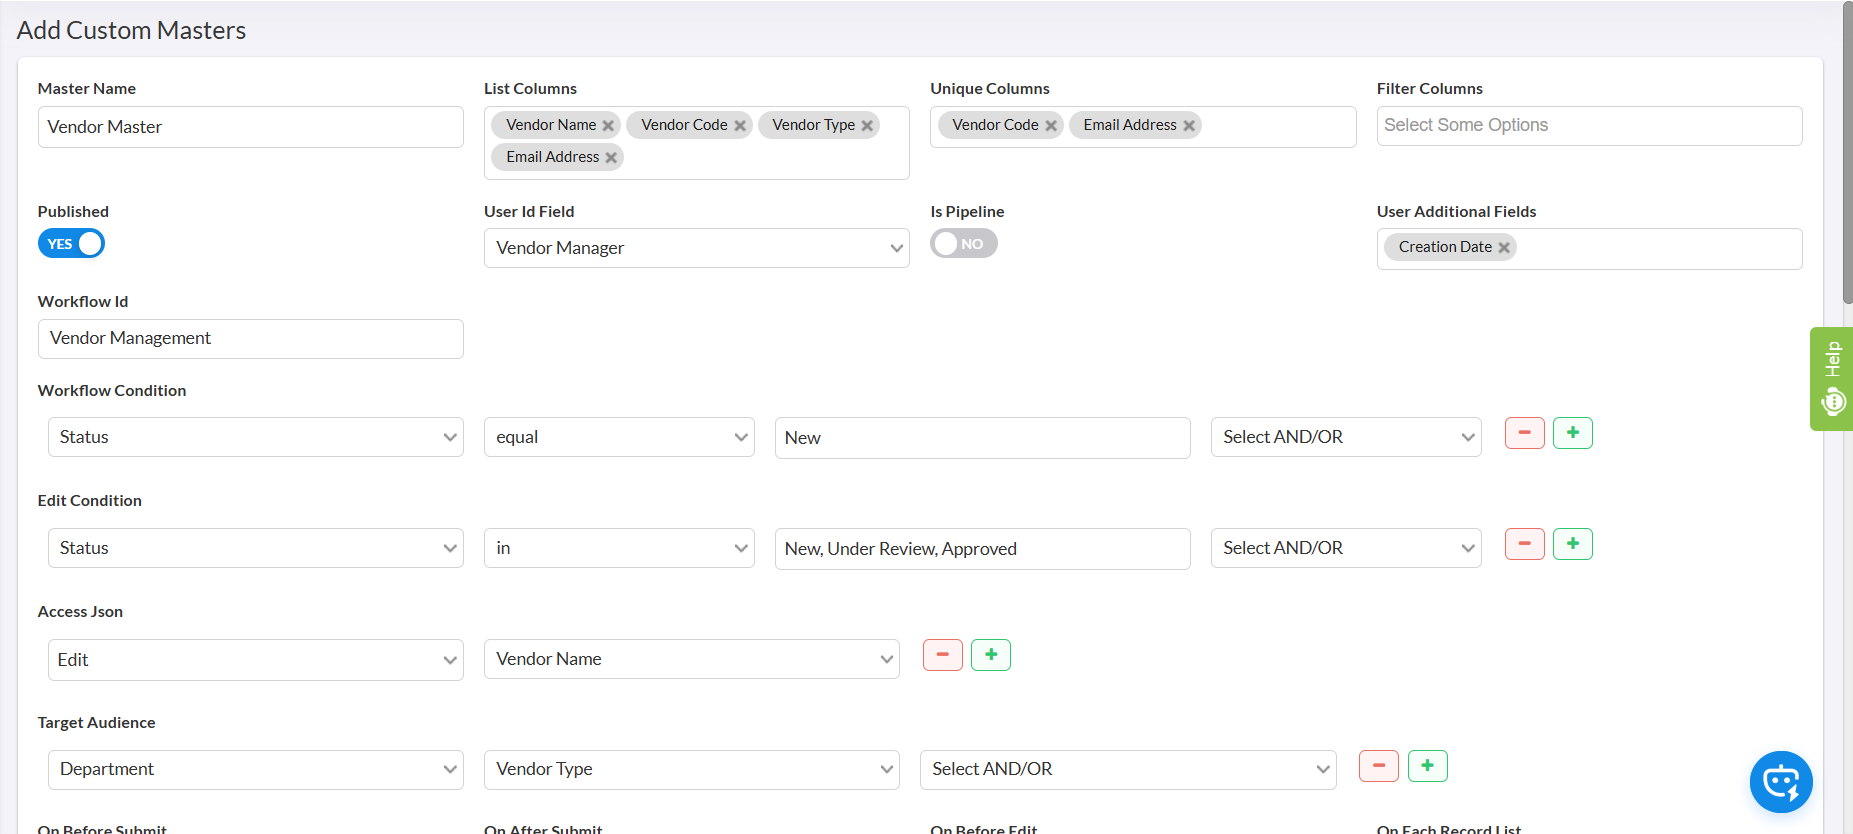Remove the Target Audience row

1378,766
